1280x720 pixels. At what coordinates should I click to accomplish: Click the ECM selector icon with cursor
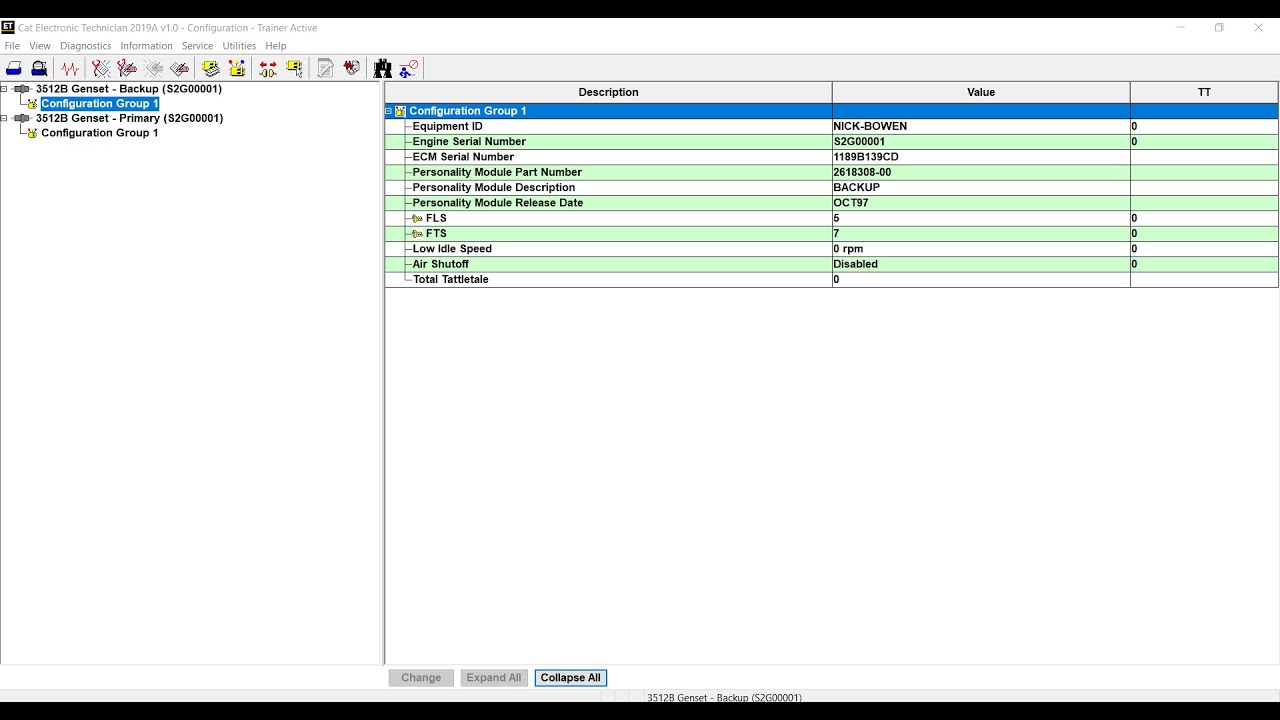coord(295,69)
